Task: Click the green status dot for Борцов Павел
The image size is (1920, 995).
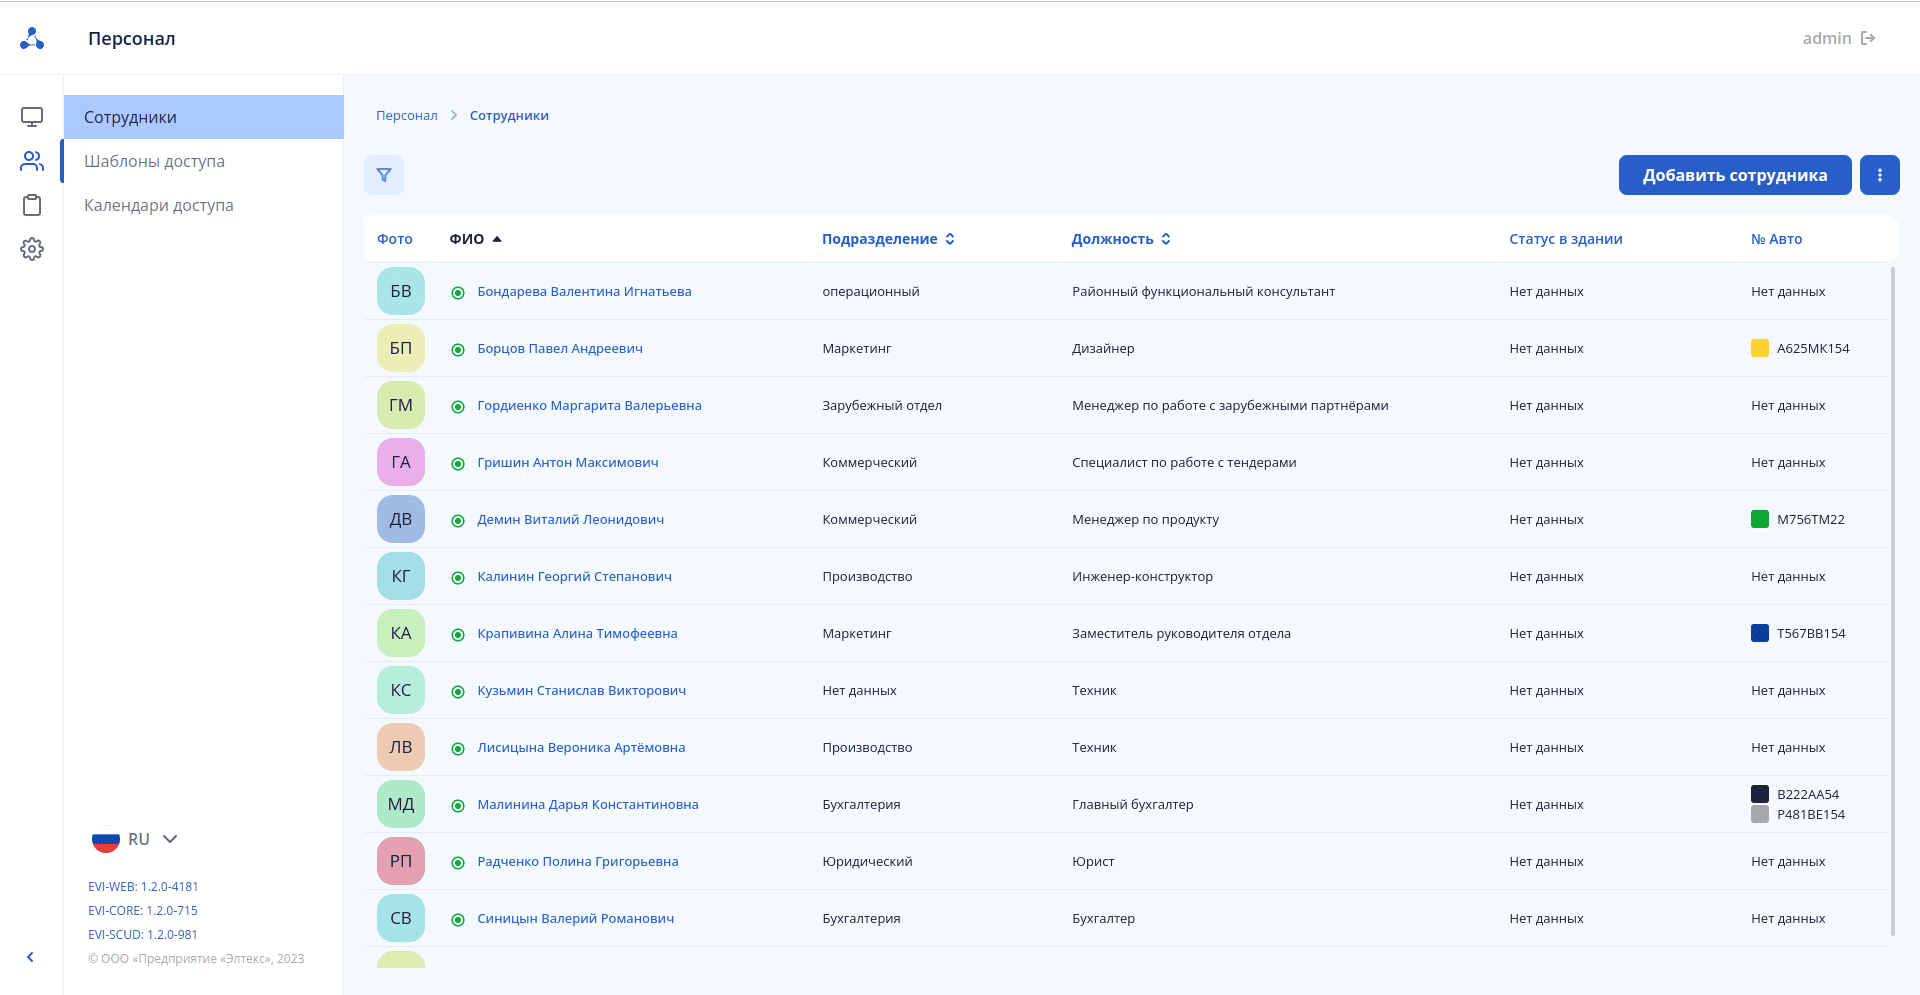Action: [458, 349]
